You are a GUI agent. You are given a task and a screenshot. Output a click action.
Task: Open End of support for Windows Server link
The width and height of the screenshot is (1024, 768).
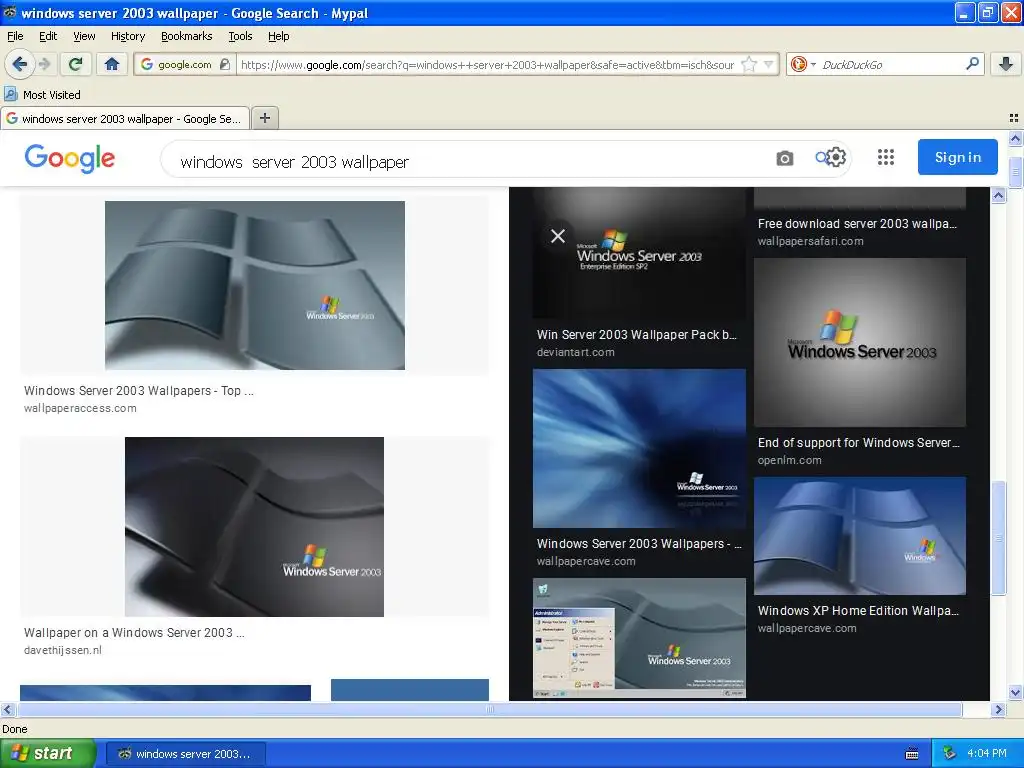pyautogui.click(x=858, y=442)
